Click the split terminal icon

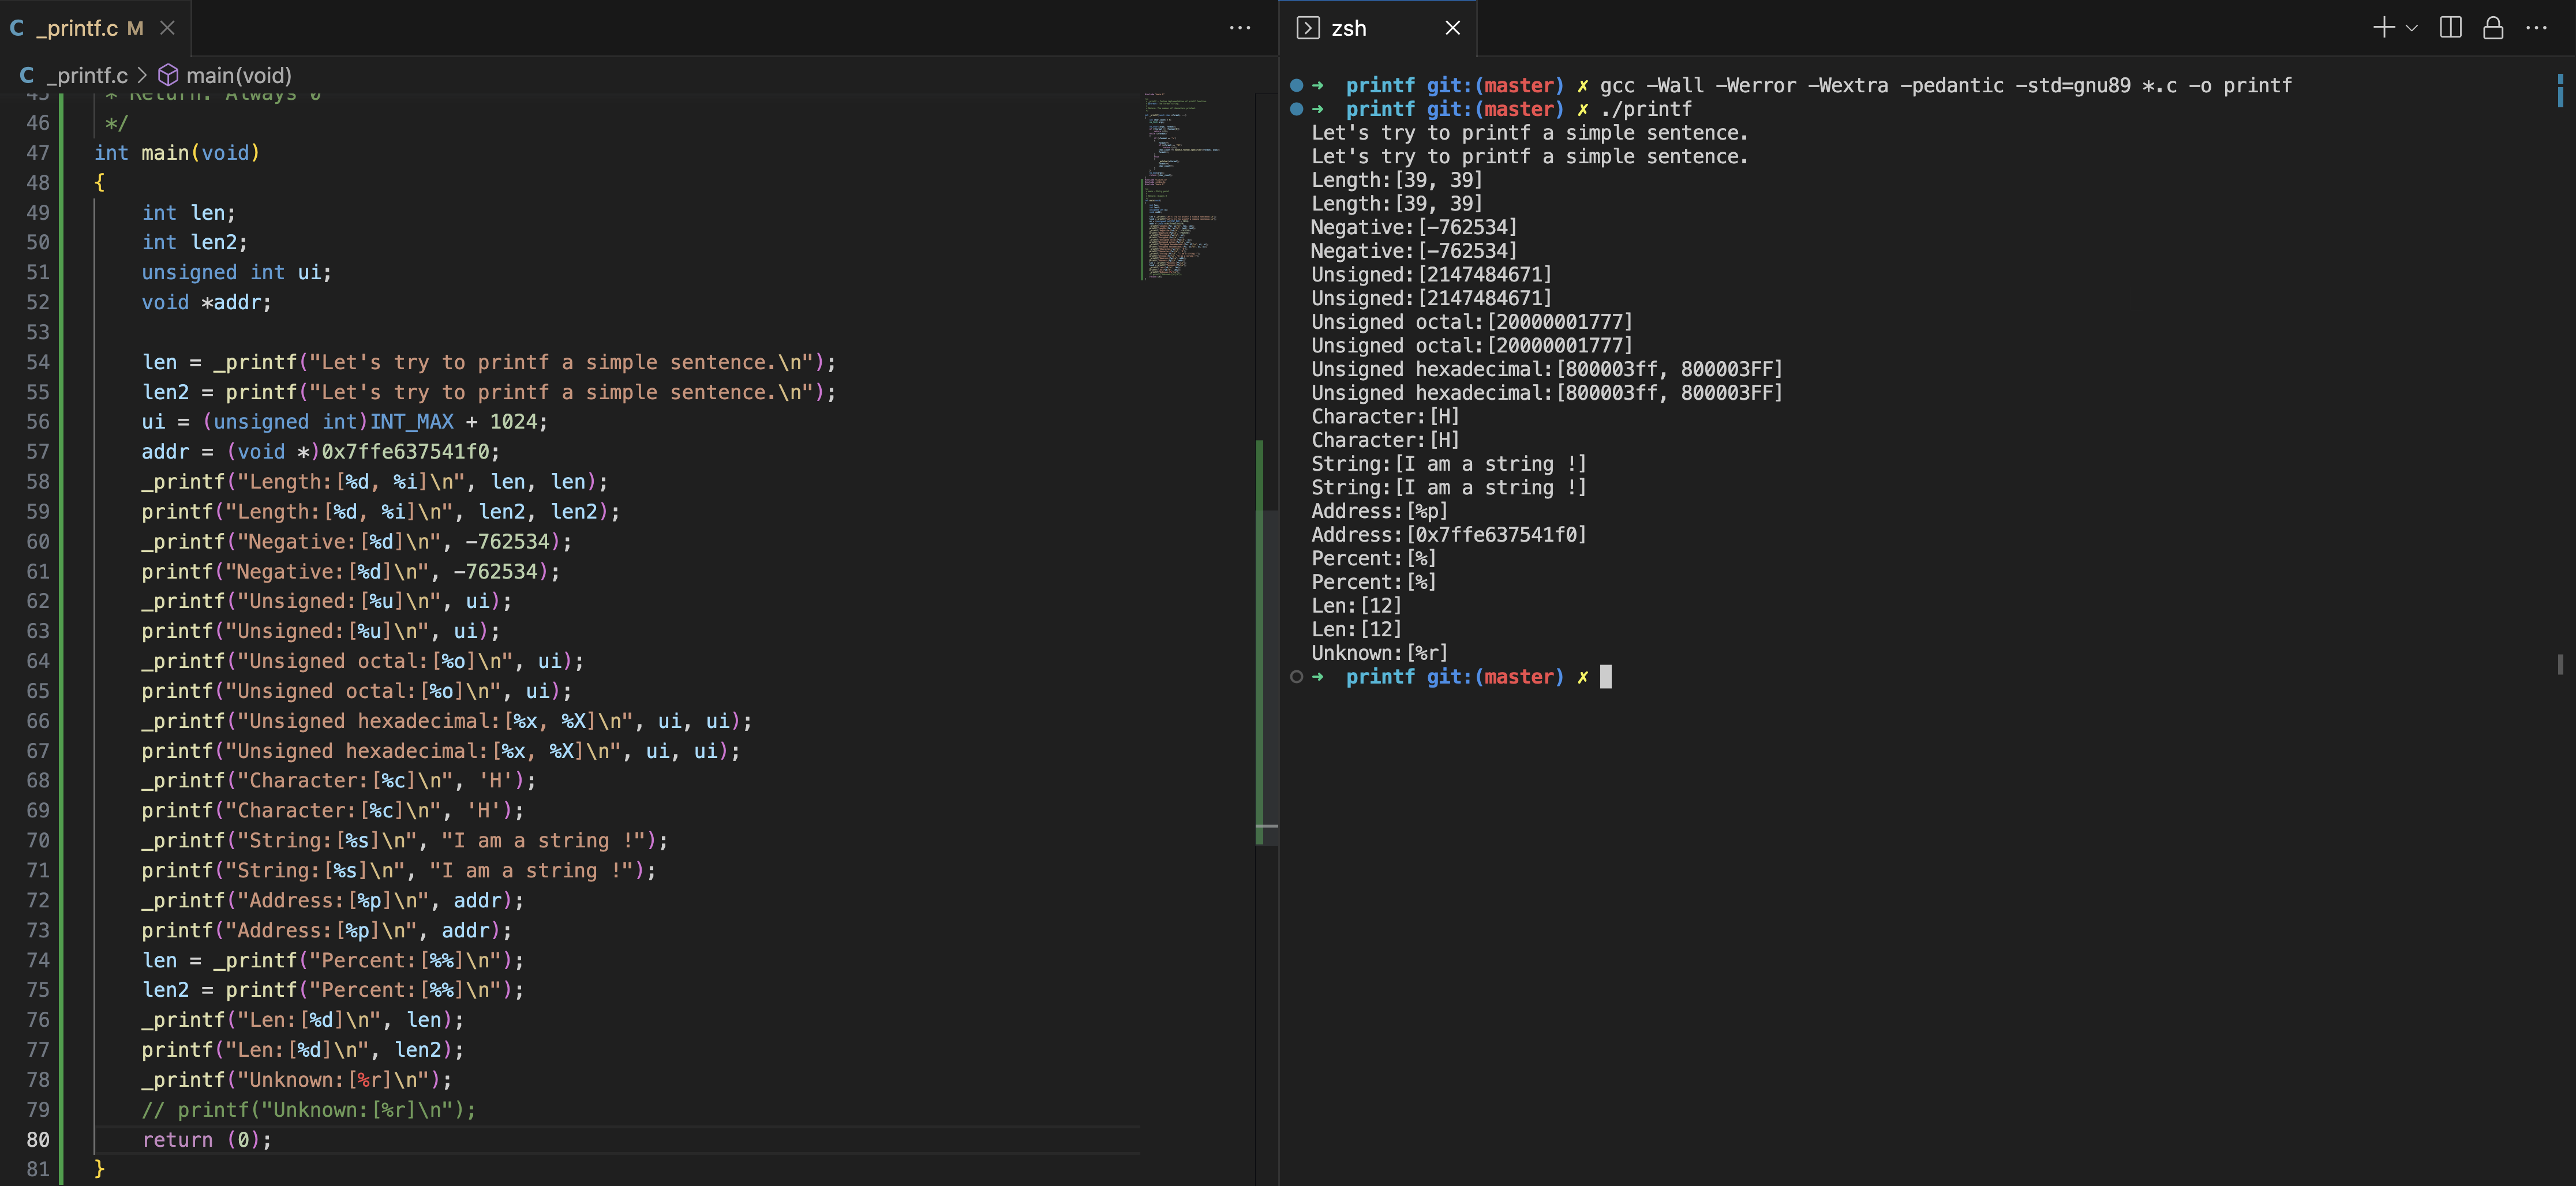[2450, 28]
